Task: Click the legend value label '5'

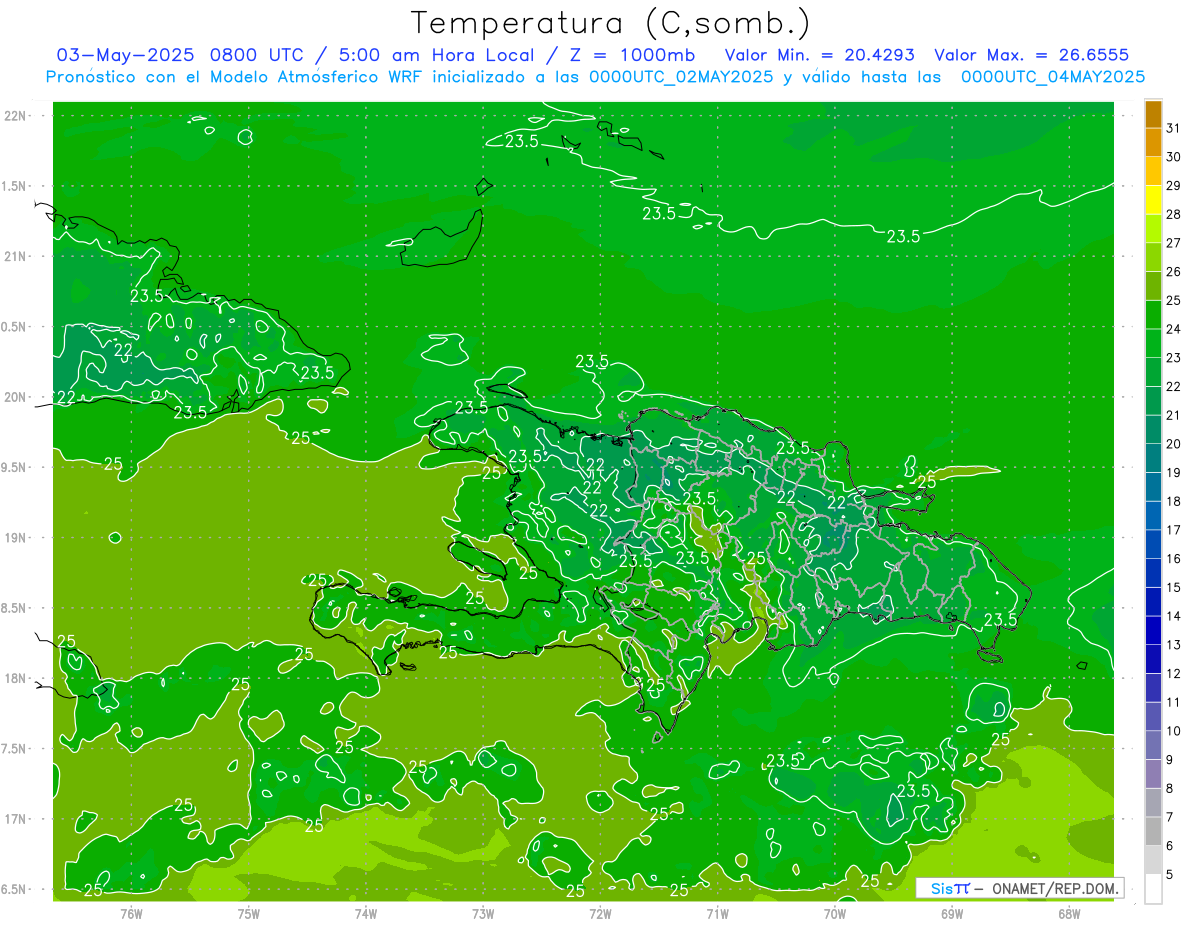Action: pyautogui.click(x=1170, y=874)
